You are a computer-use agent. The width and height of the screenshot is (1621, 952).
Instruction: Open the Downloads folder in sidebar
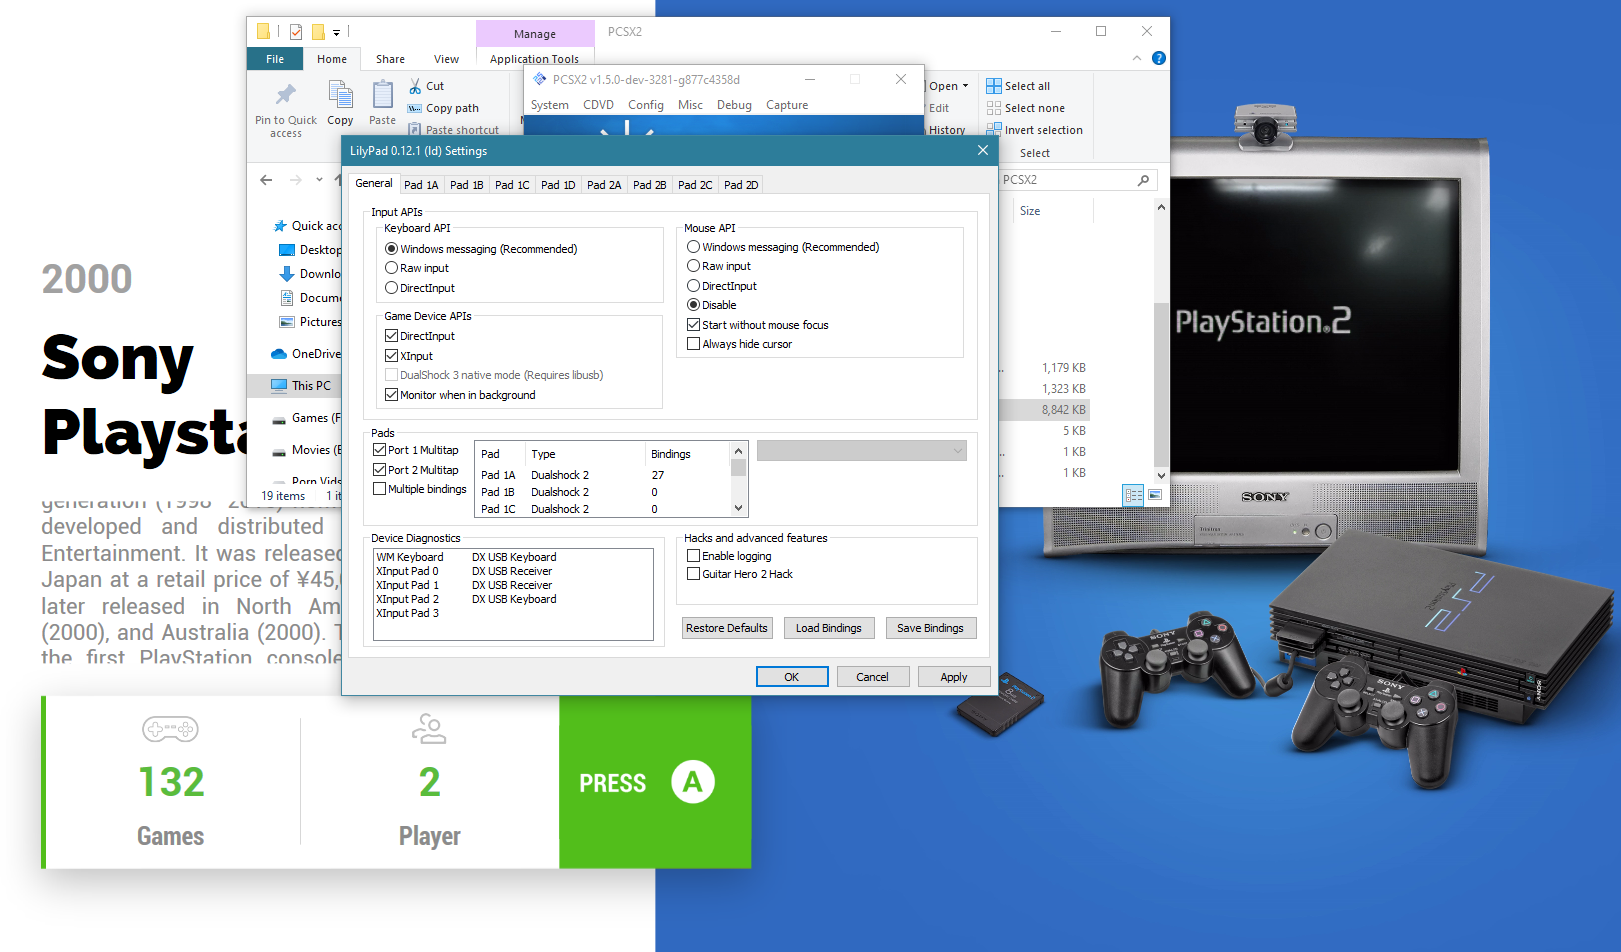tap(311, 274)
